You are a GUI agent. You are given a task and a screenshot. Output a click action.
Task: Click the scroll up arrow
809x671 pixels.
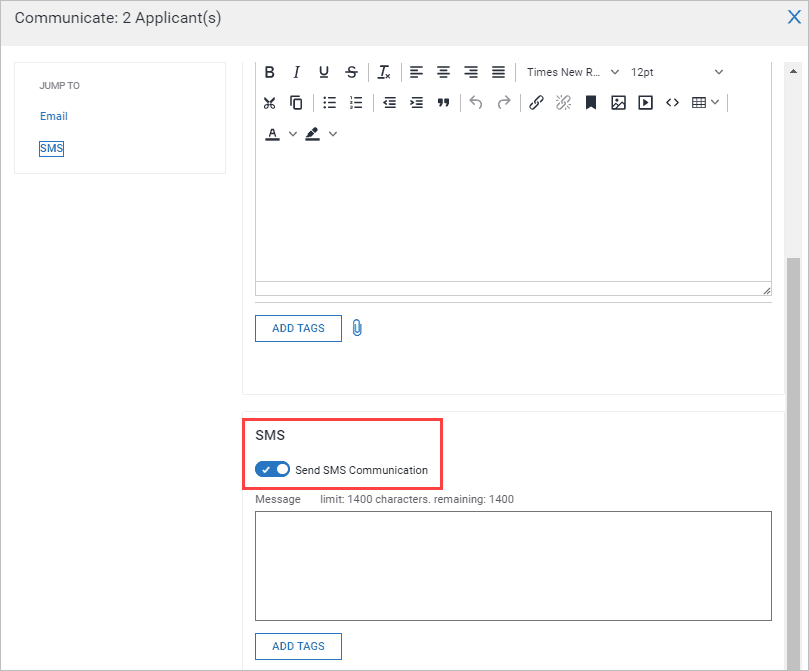pos(793,71)
